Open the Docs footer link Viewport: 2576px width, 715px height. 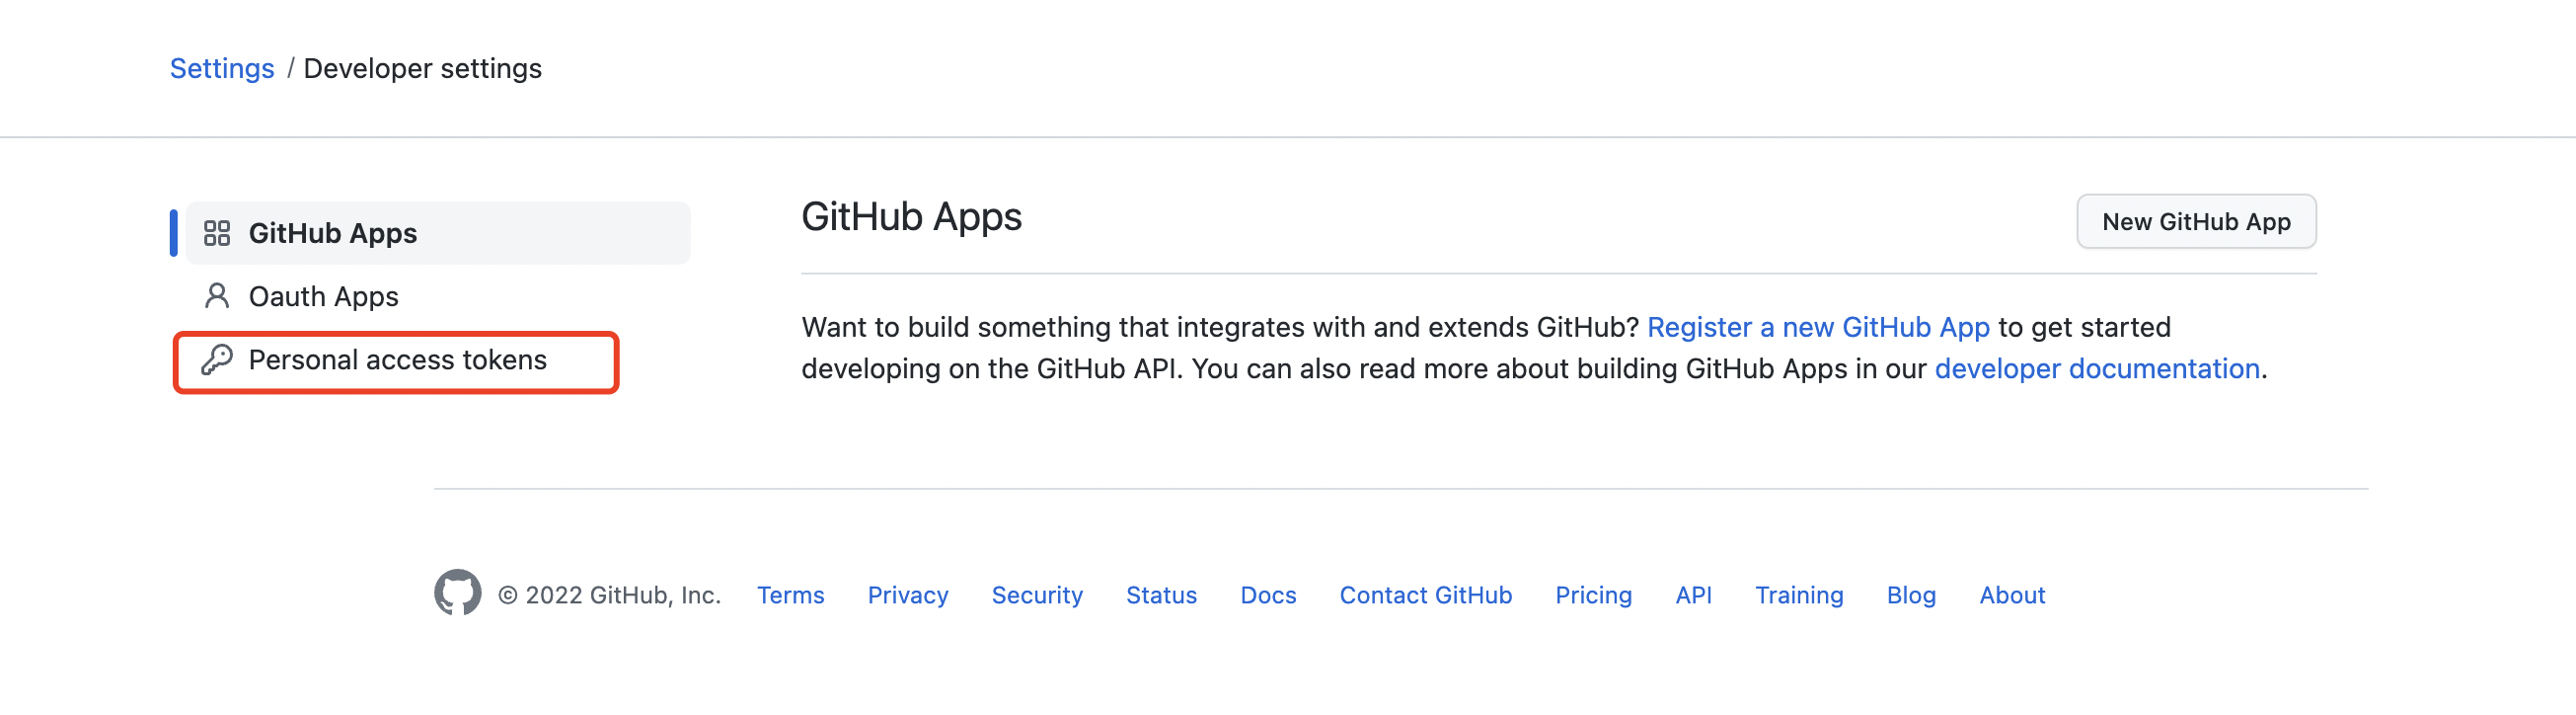click(x=1268, y=595)
